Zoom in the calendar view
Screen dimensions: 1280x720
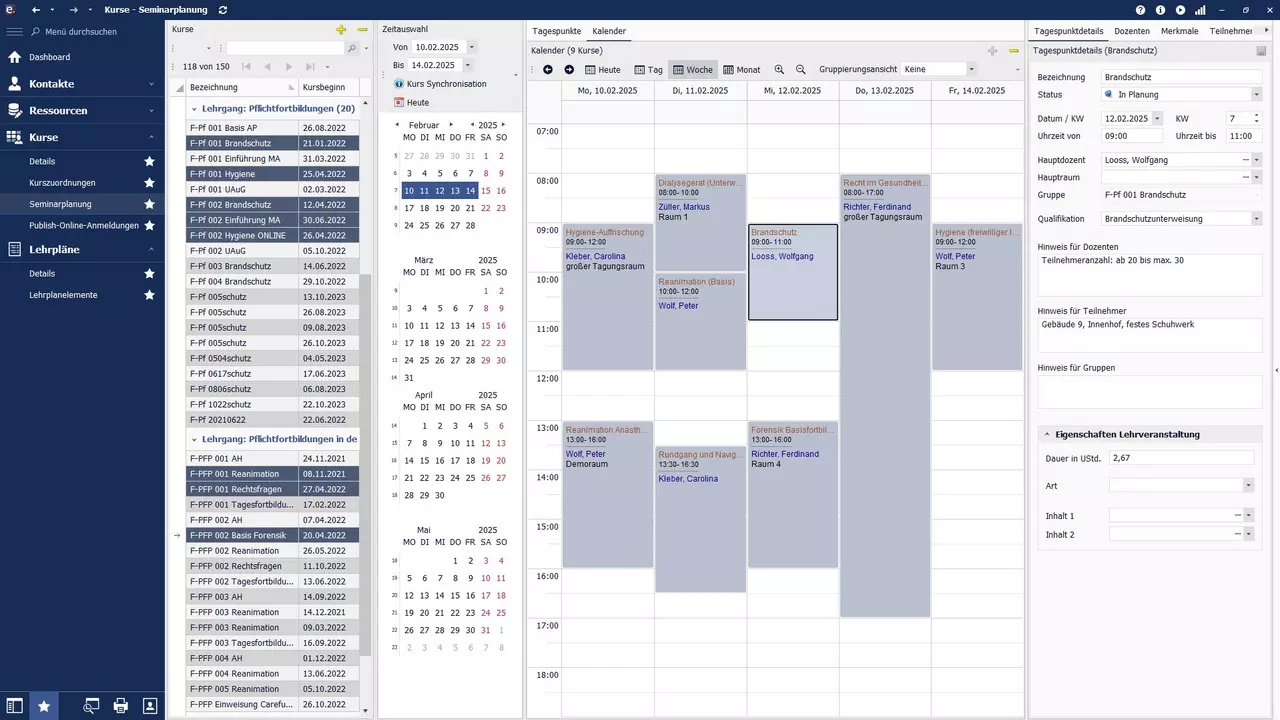click(780, 70)
